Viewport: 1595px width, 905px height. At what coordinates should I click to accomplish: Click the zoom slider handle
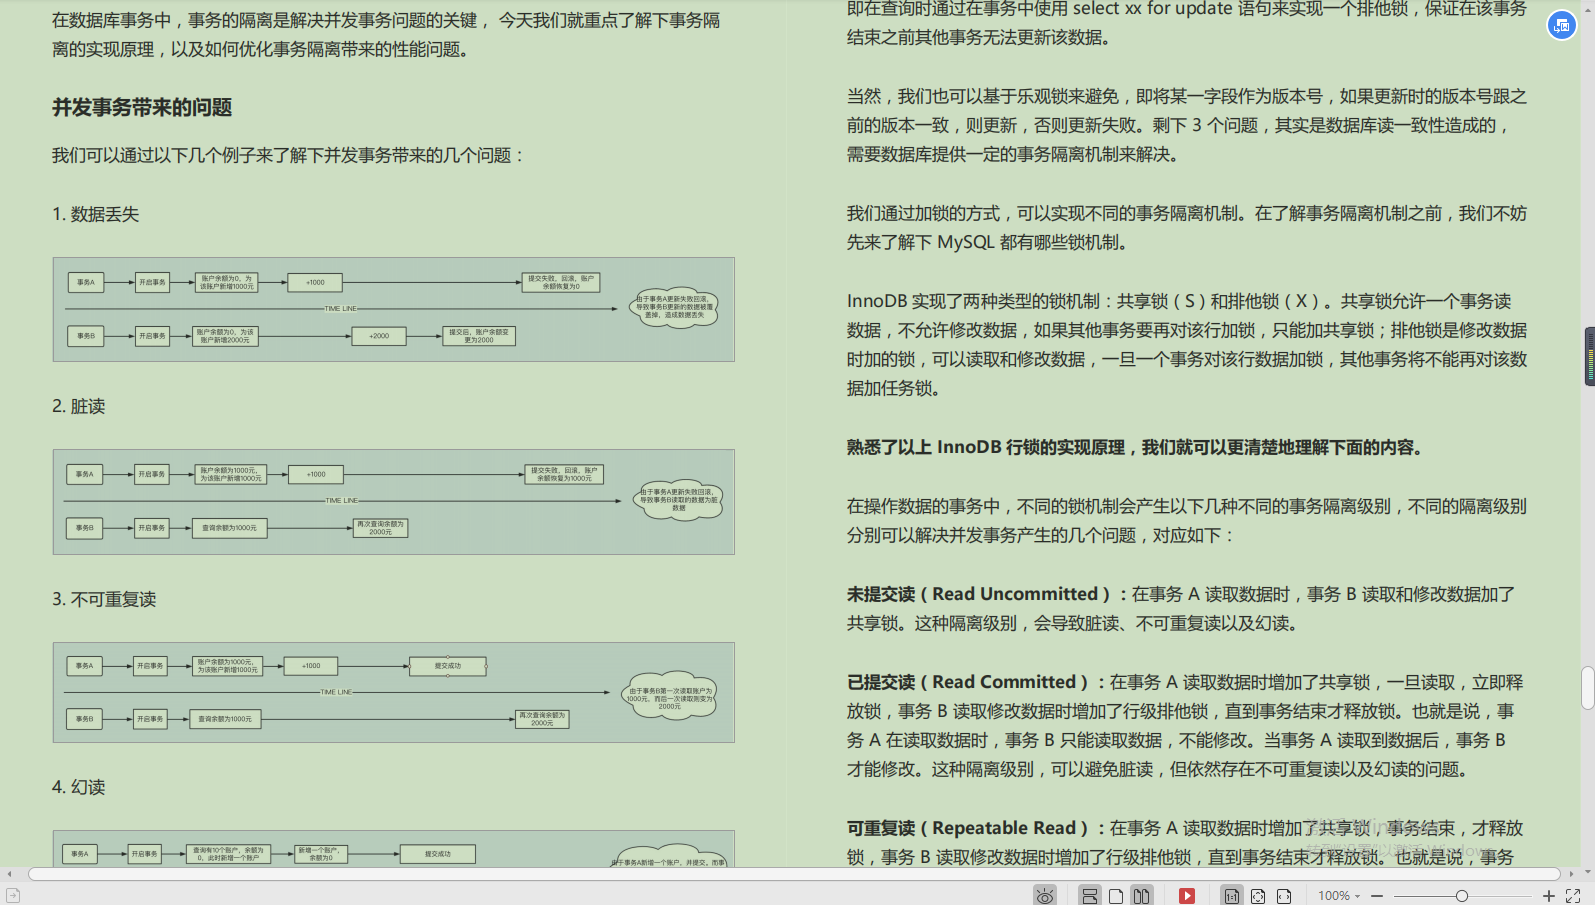pyautogui.click(x=1462, y=896)
